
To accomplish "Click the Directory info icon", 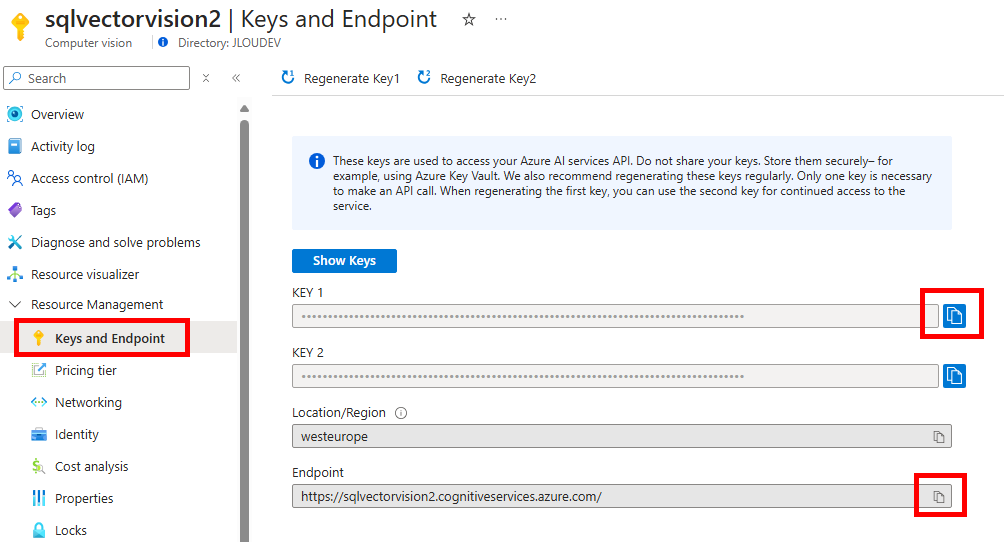I will pyautogui.click(x=163, y=42).
